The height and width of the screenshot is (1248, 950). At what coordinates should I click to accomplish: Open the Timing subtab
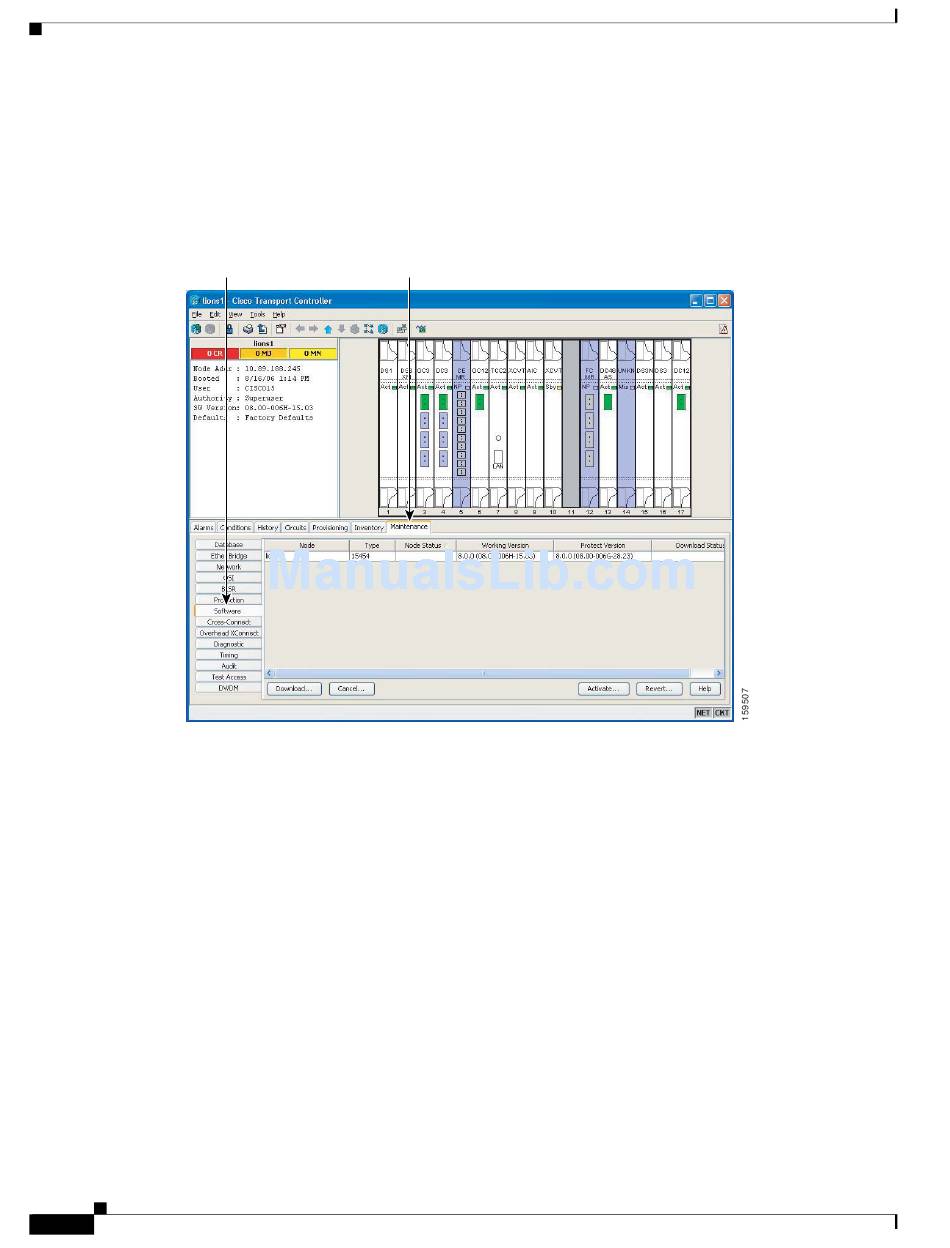tap(228, 655)
